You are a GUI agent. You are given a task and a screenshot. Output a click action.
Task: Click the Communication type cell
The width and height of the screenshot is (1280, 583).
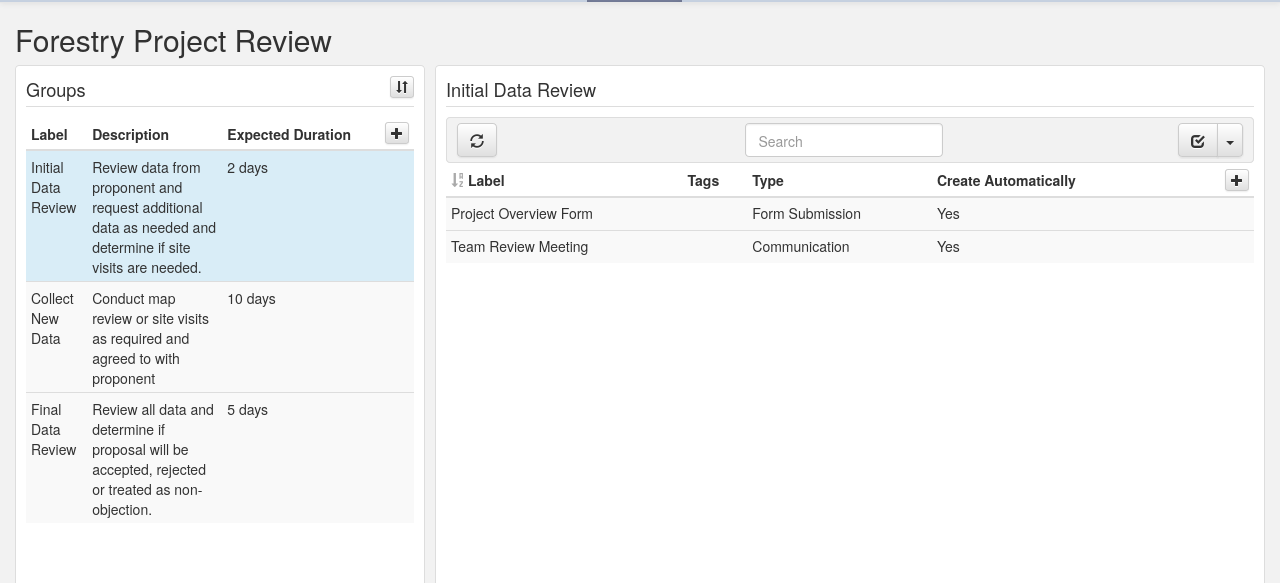click(800, 247)
